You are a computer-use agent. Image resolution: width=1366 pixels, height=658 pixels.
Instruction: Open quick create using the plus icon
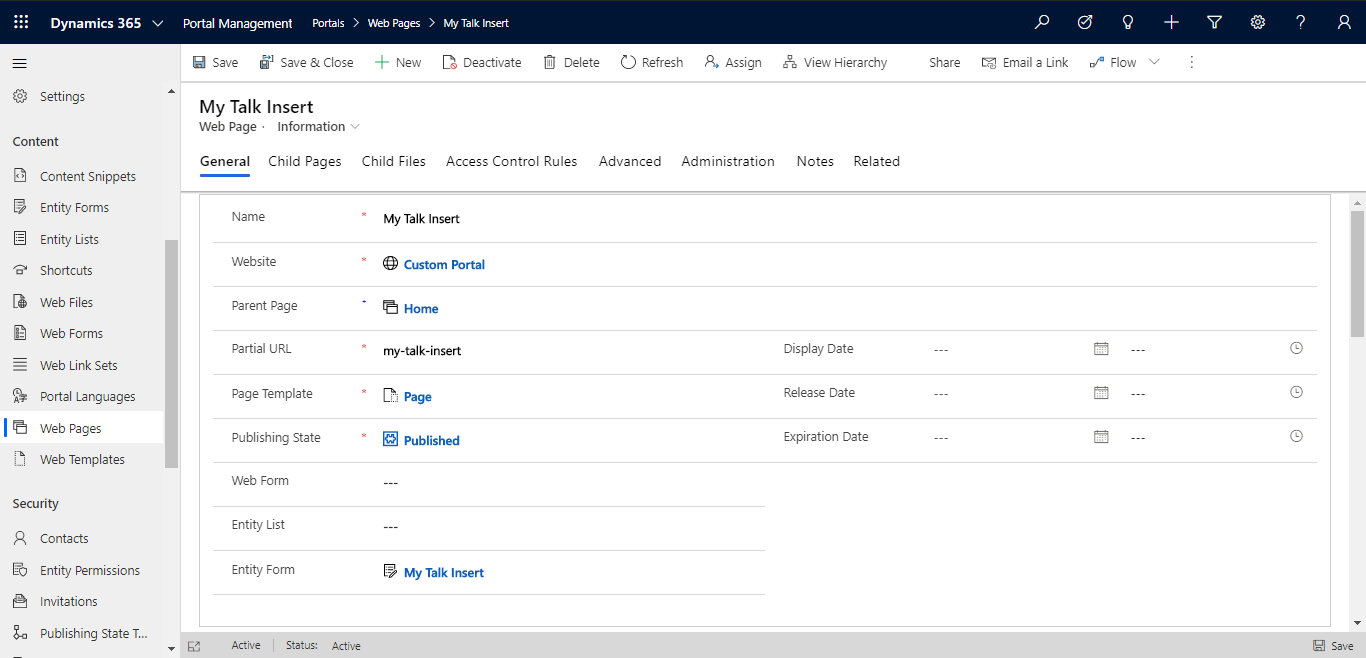pos(1171,21)
